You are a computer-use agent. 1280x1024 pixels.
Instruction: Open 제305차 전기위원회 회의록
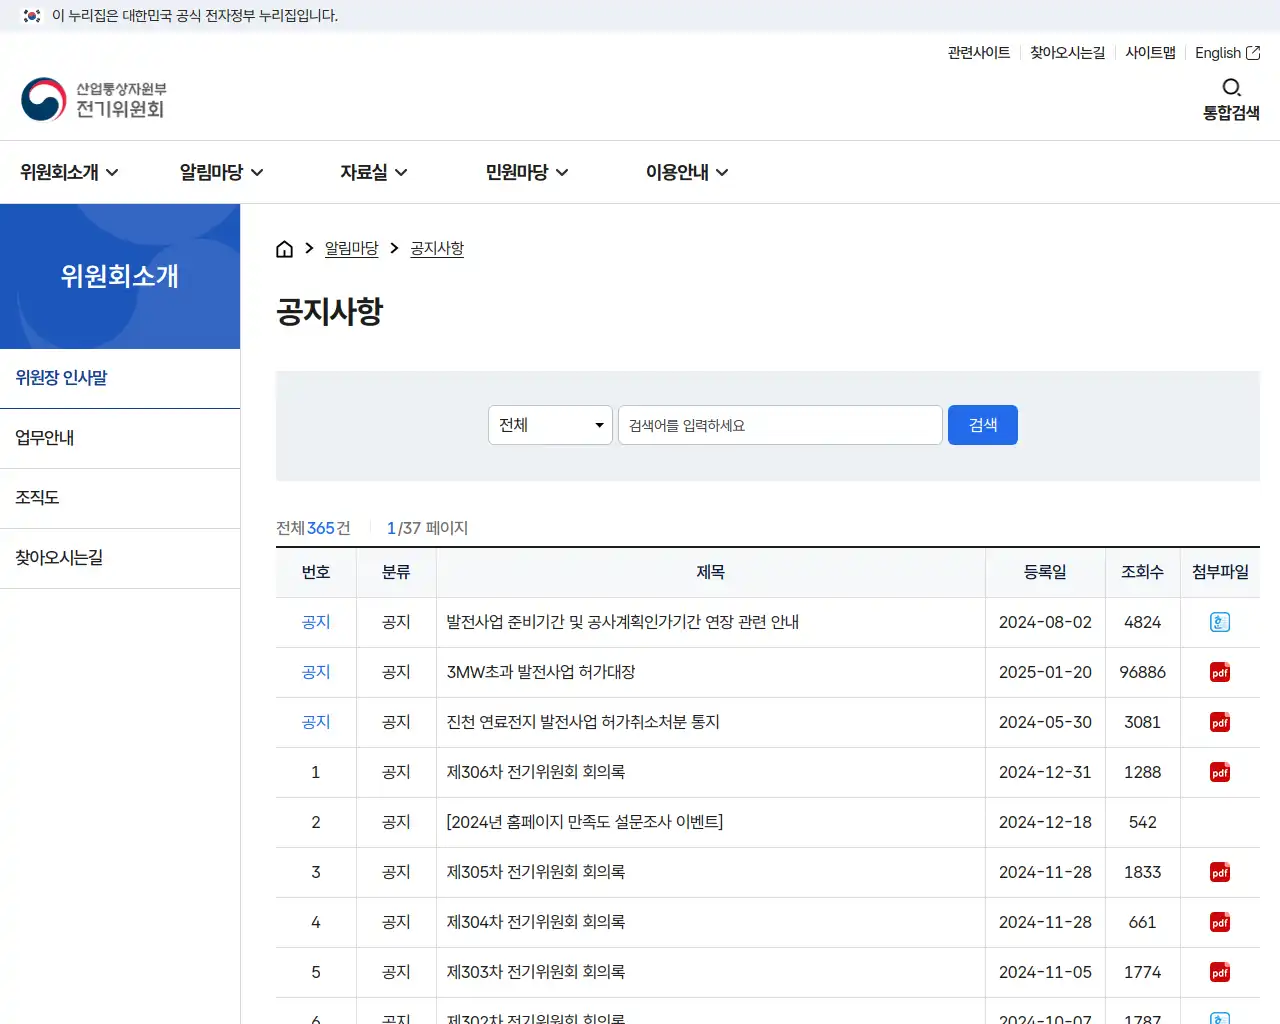[535, 872]
